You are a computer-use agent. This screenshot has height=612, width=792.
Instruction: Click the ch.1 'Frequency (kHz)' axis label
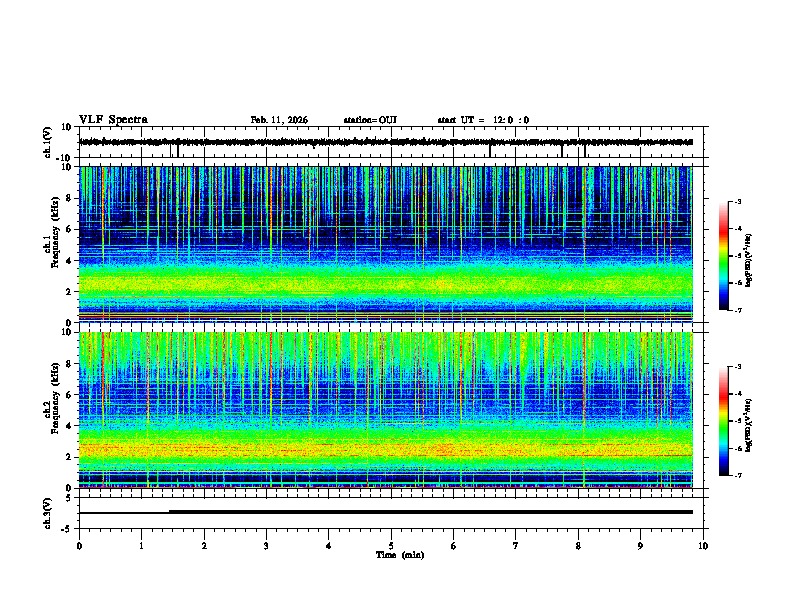point(55,233)
